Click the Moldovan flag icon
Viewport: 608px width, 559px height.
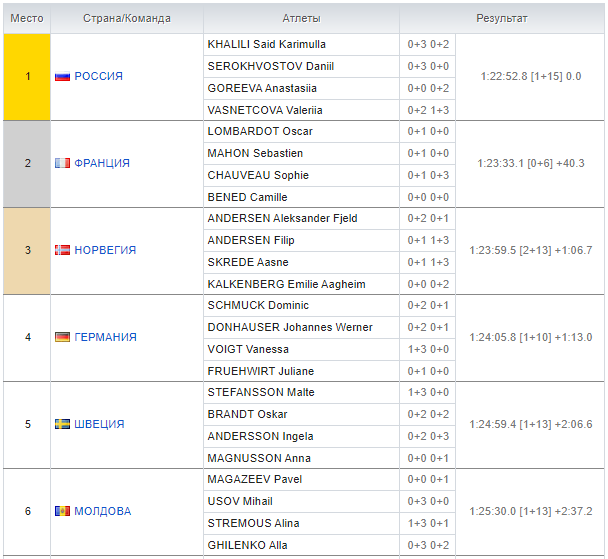click(62, 512)
